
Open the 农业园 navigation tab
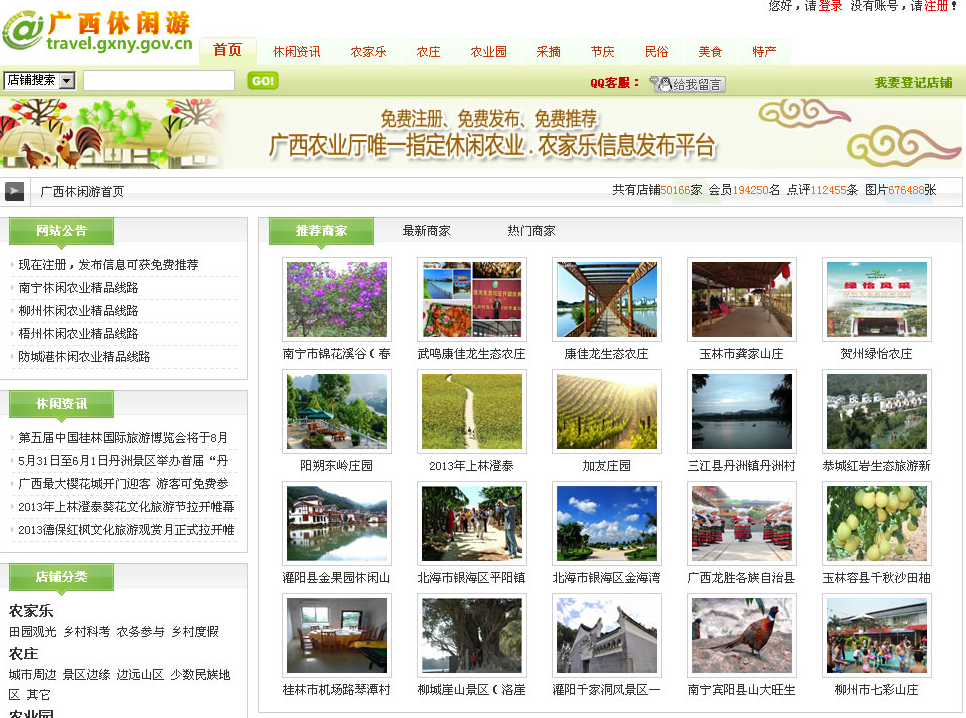coord(489,52)
